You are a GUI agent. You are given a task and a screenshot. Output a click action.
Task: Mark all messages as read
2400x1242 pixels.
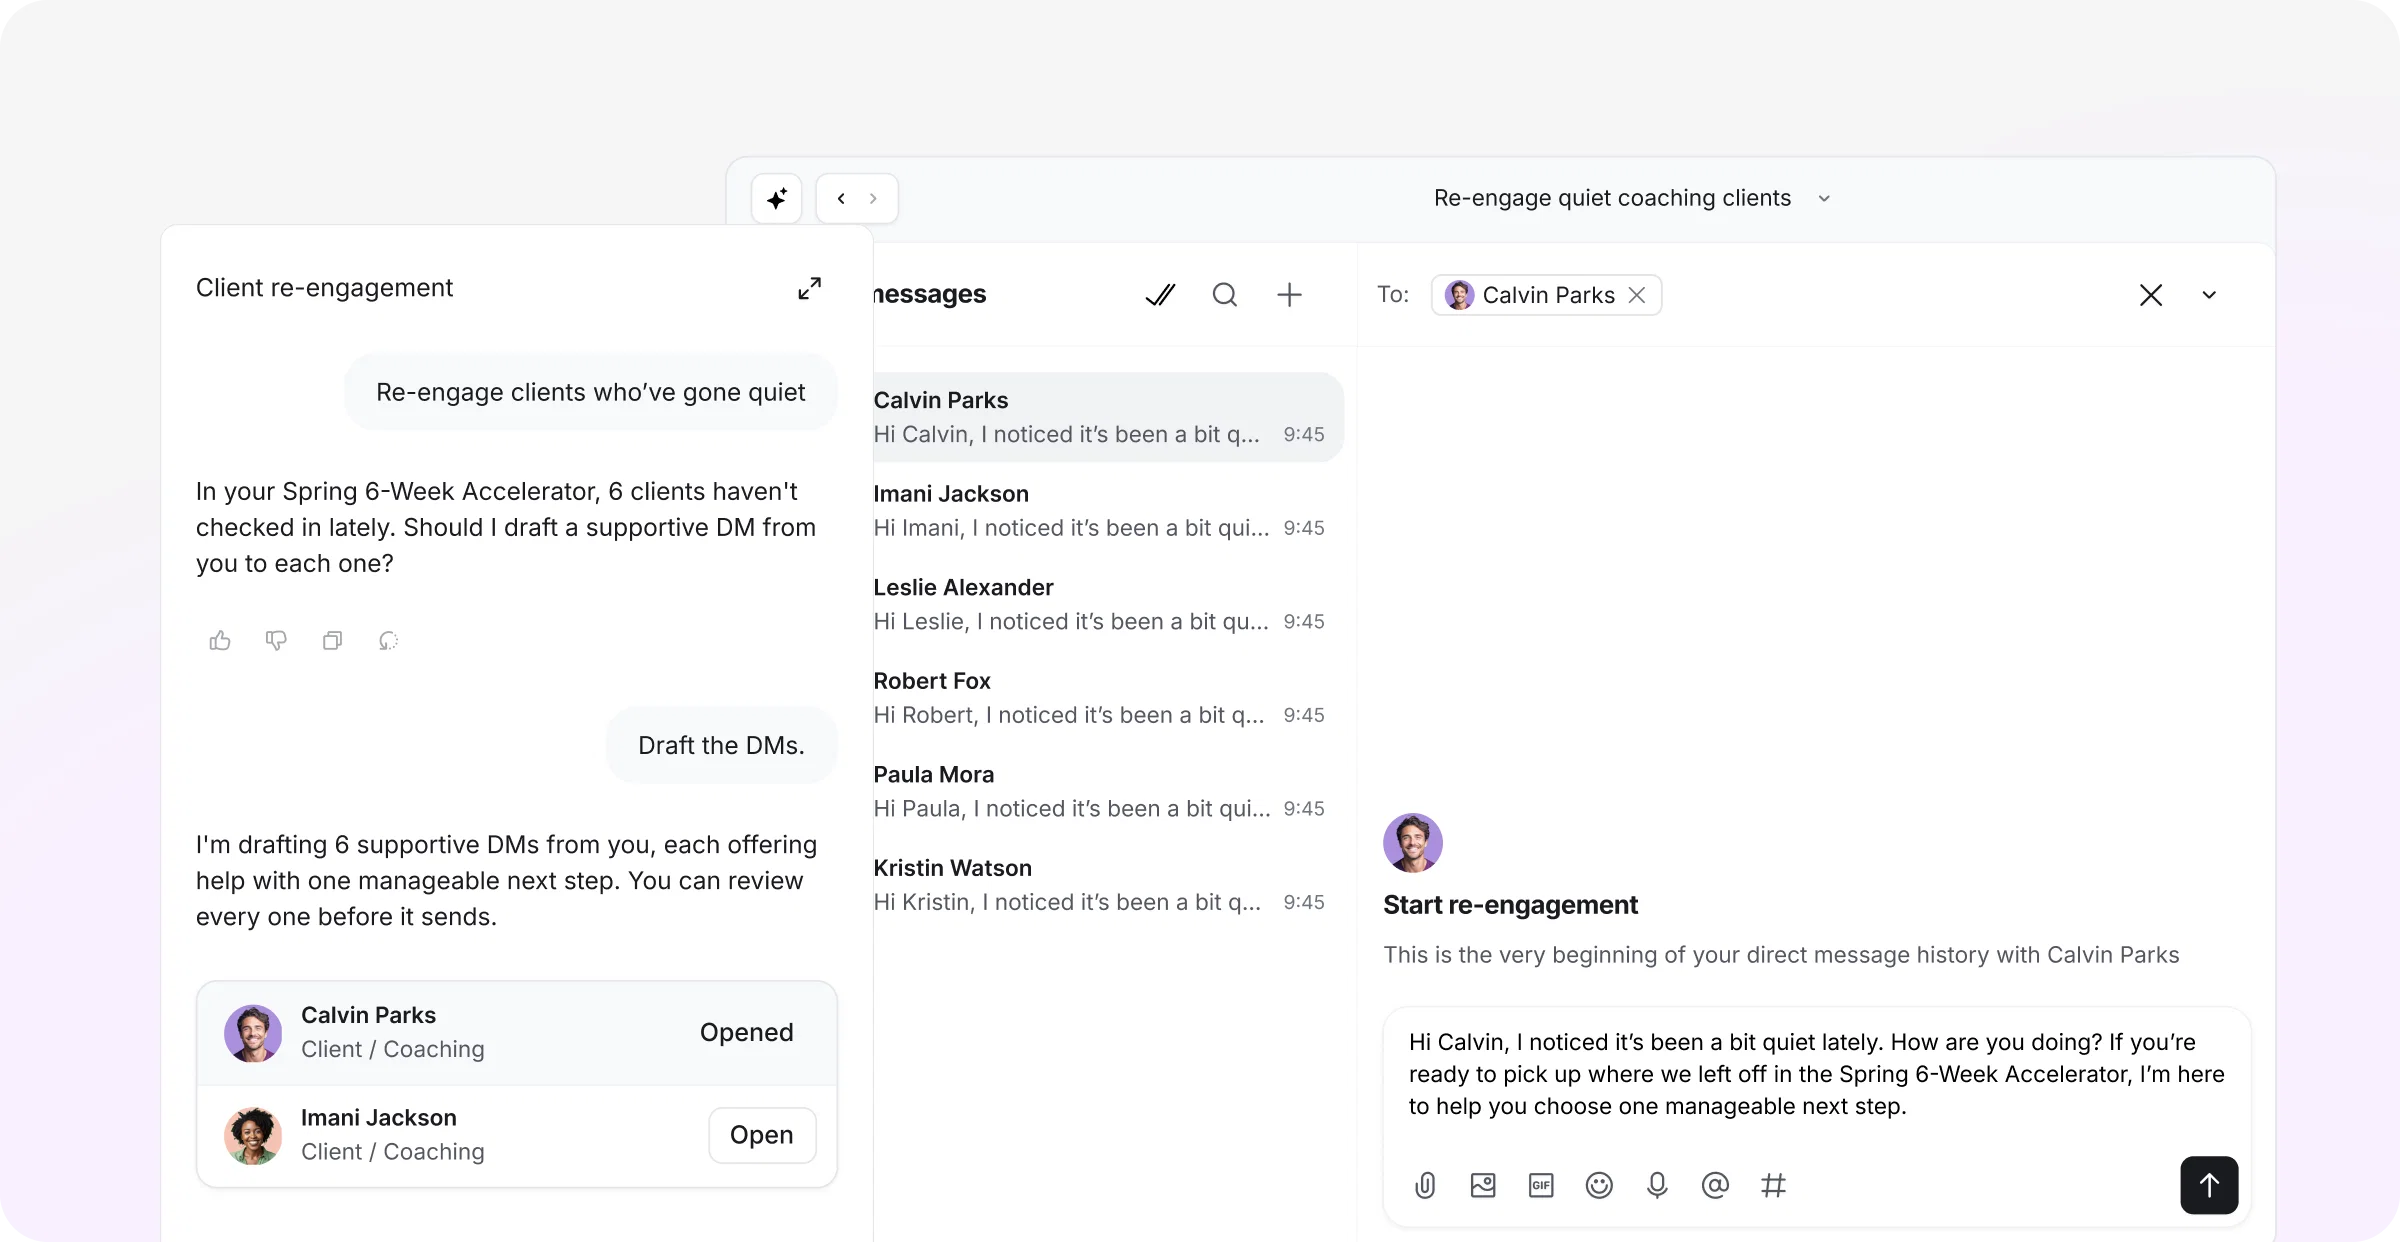pos(1160,295)
